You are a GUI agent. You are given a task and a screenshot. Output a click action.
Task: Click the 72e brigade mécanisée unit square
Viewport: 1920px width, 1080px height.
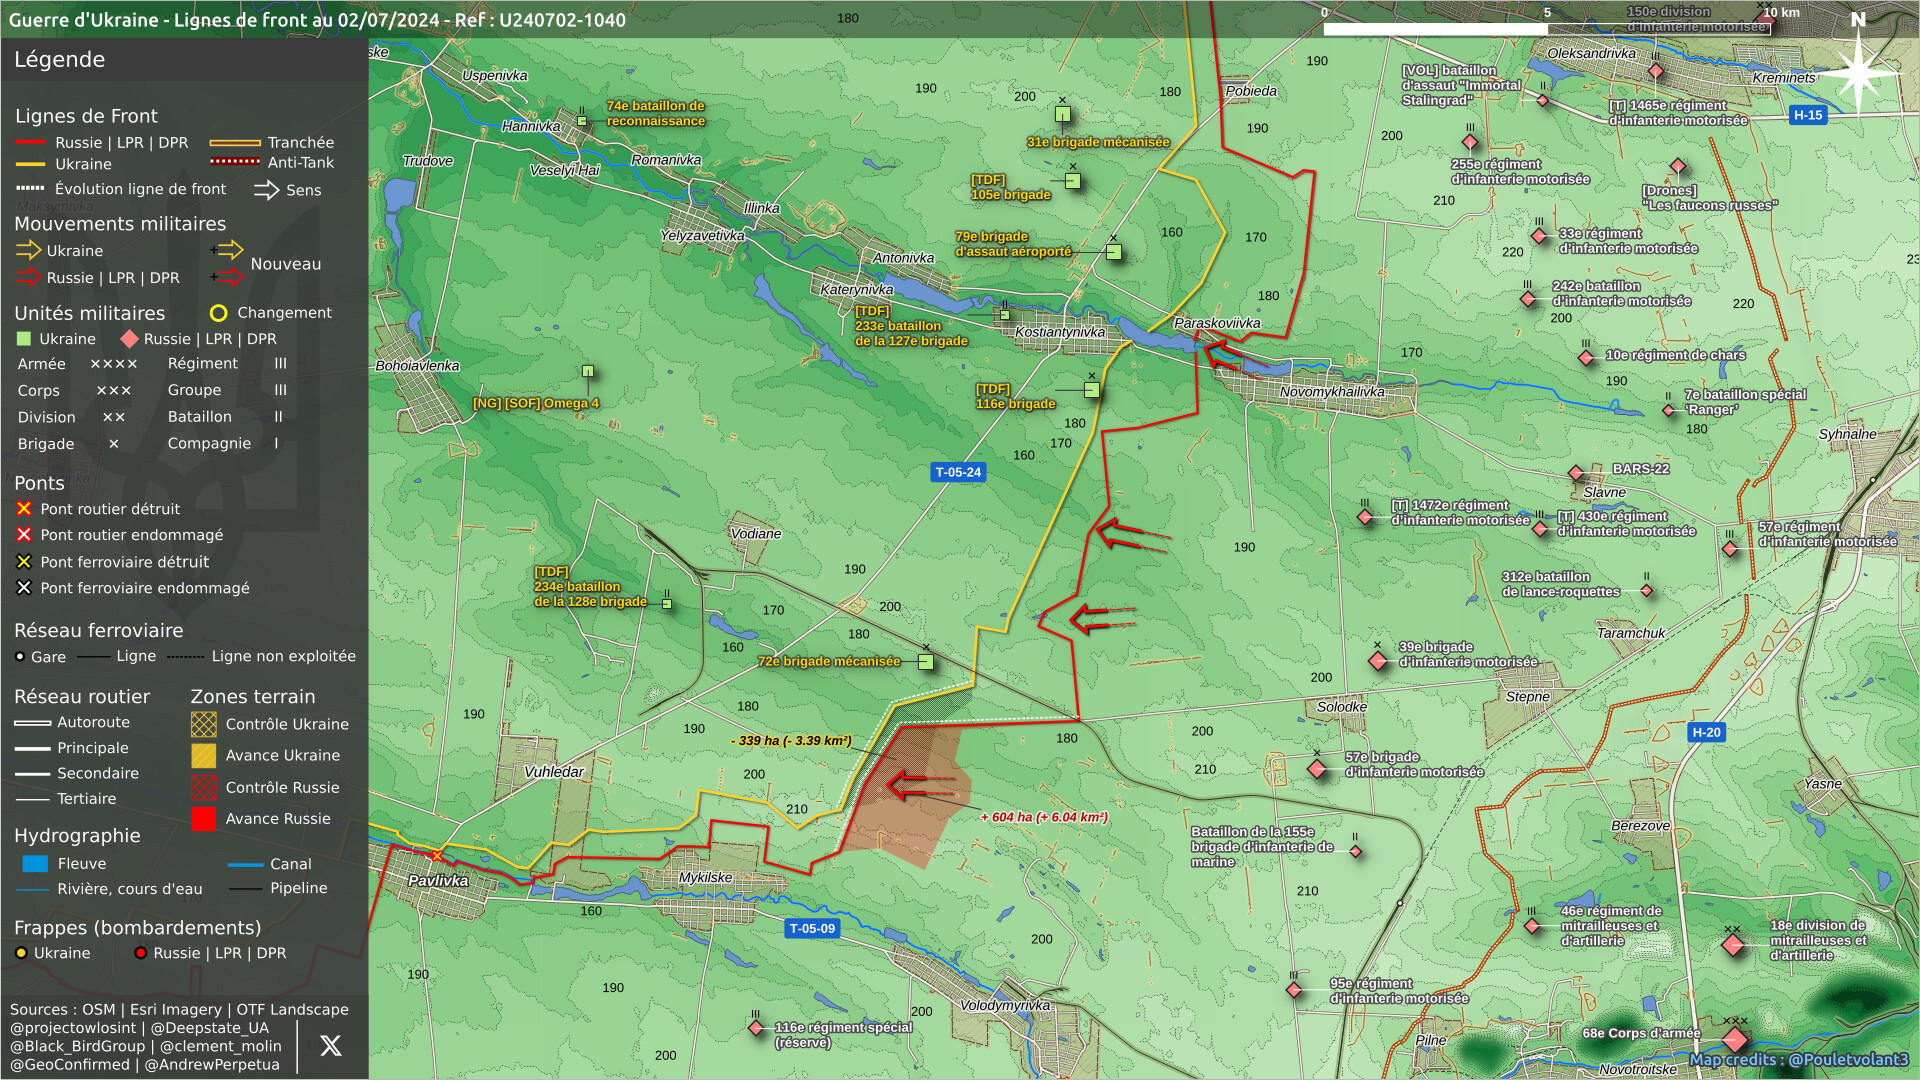click(x=926, y=662)
